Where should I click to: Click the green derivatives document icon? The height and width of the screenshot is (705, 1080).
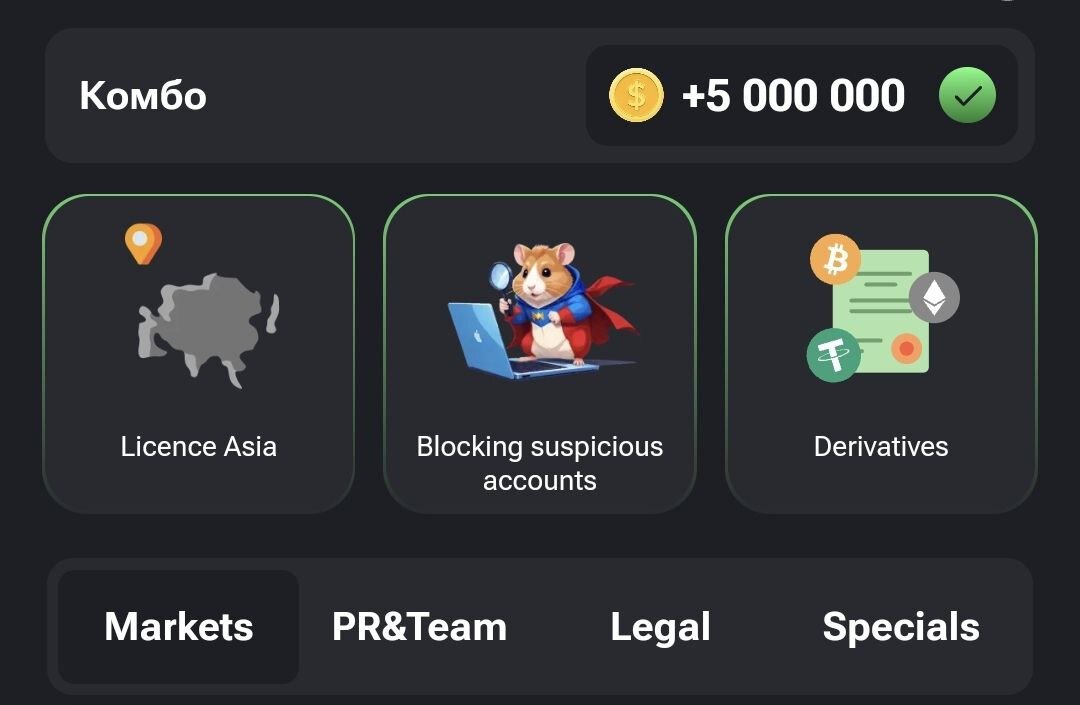880,311
